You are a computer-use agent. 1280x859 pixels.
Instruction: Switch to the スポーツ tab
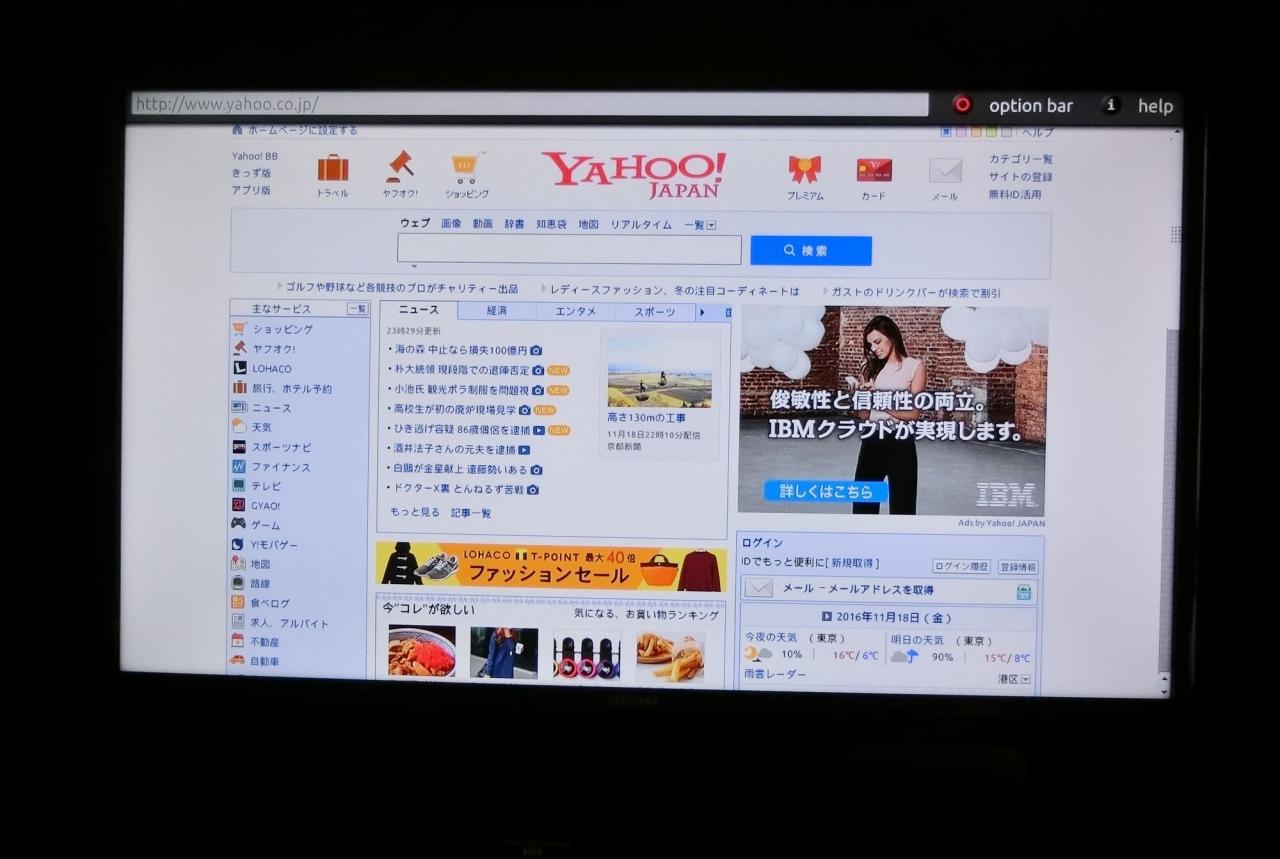(x=655, y=312)
